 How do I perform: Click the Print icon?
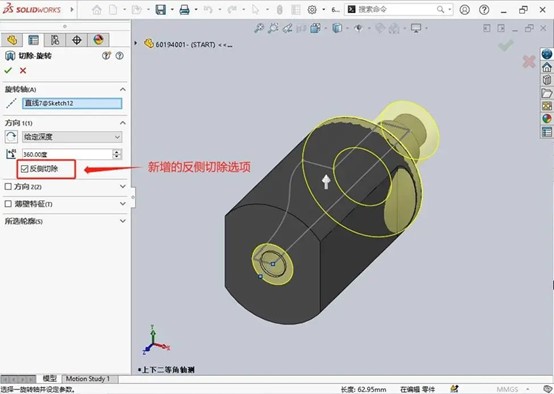[184, 10]
